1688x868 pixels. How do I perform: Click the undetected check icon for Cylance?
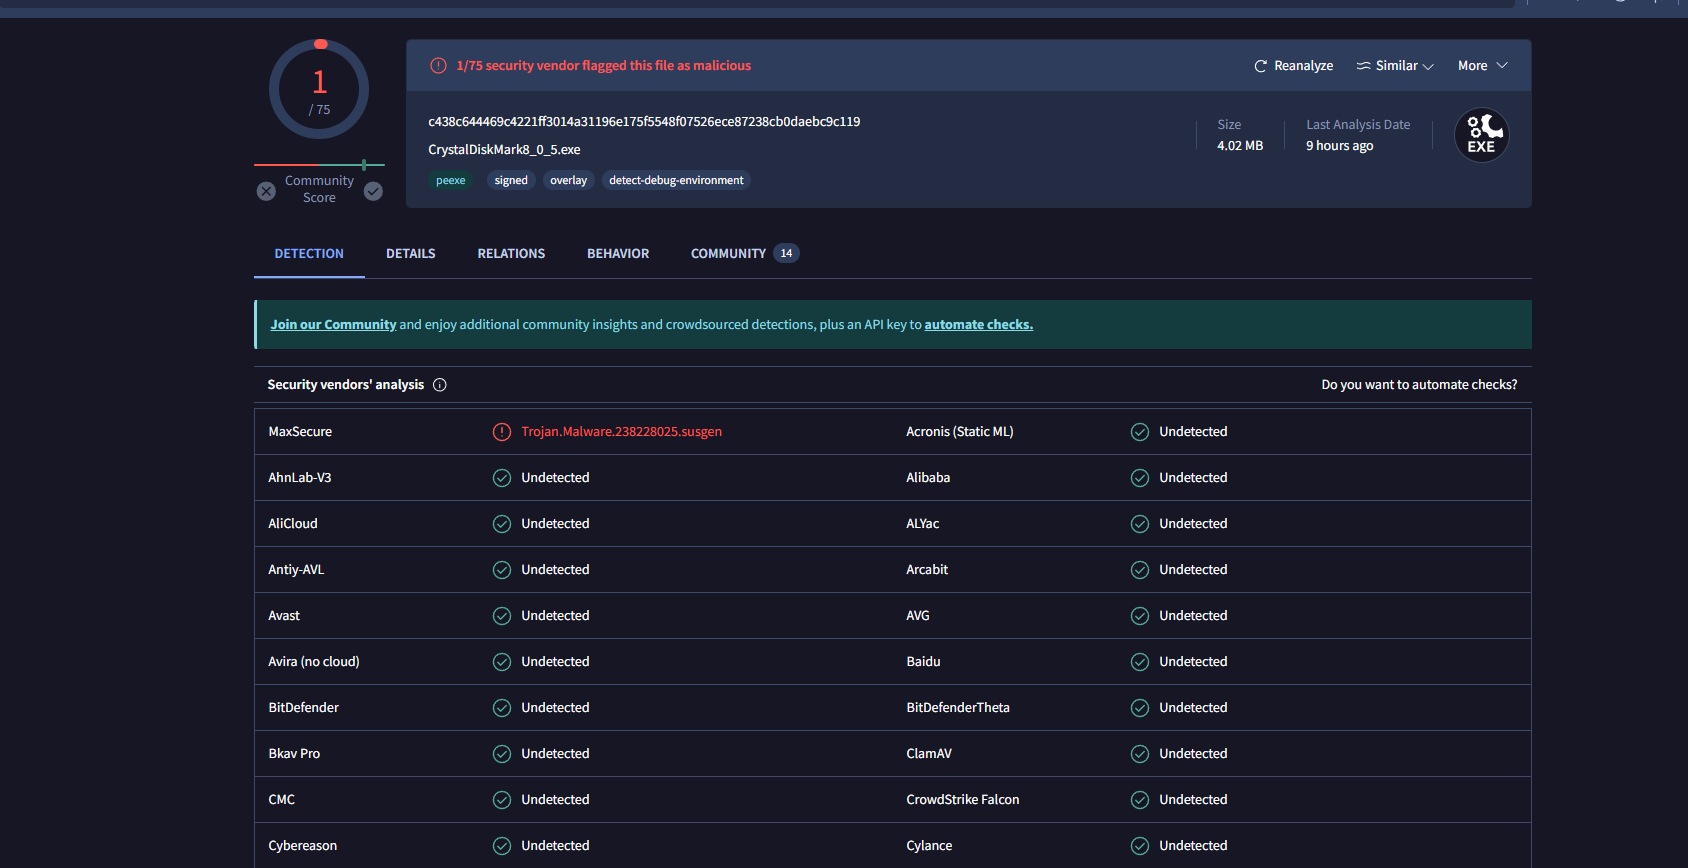click(x=1140, y=846)
